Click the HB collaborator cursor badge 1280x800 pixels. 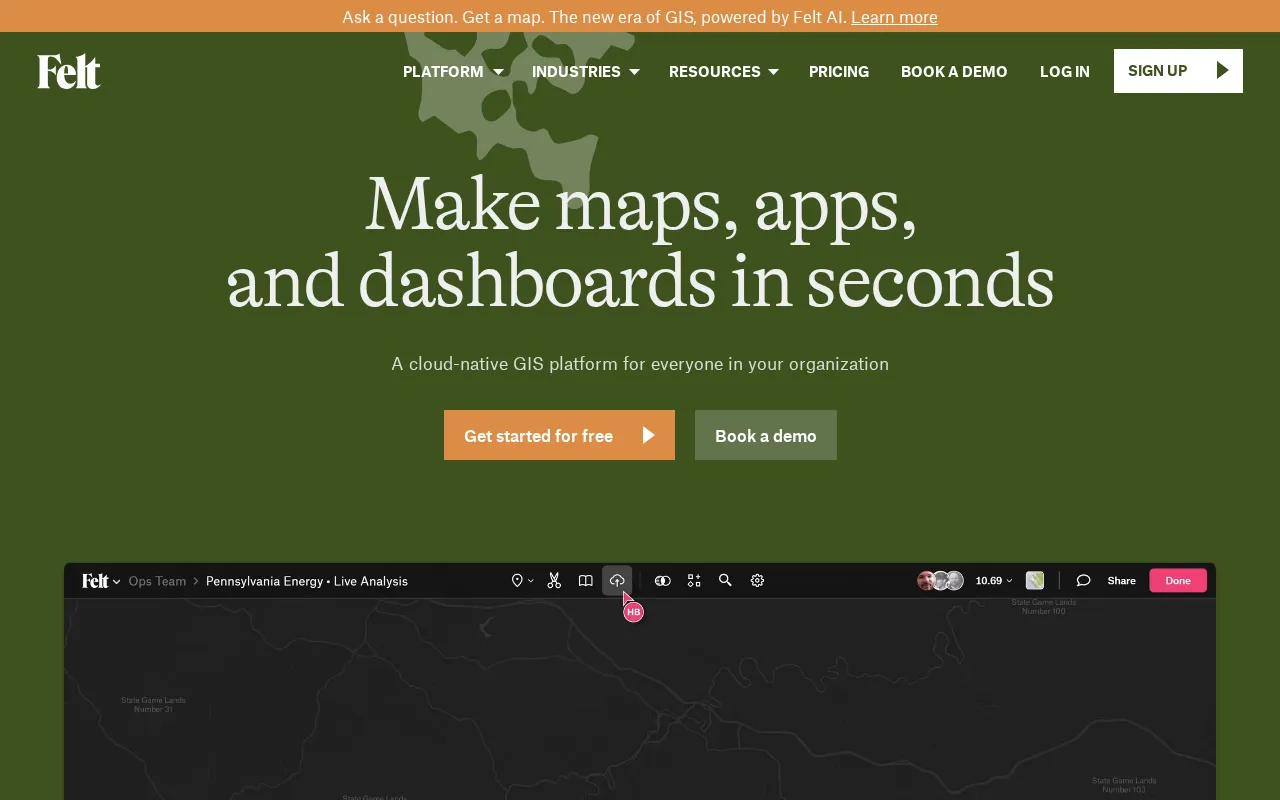633,611
